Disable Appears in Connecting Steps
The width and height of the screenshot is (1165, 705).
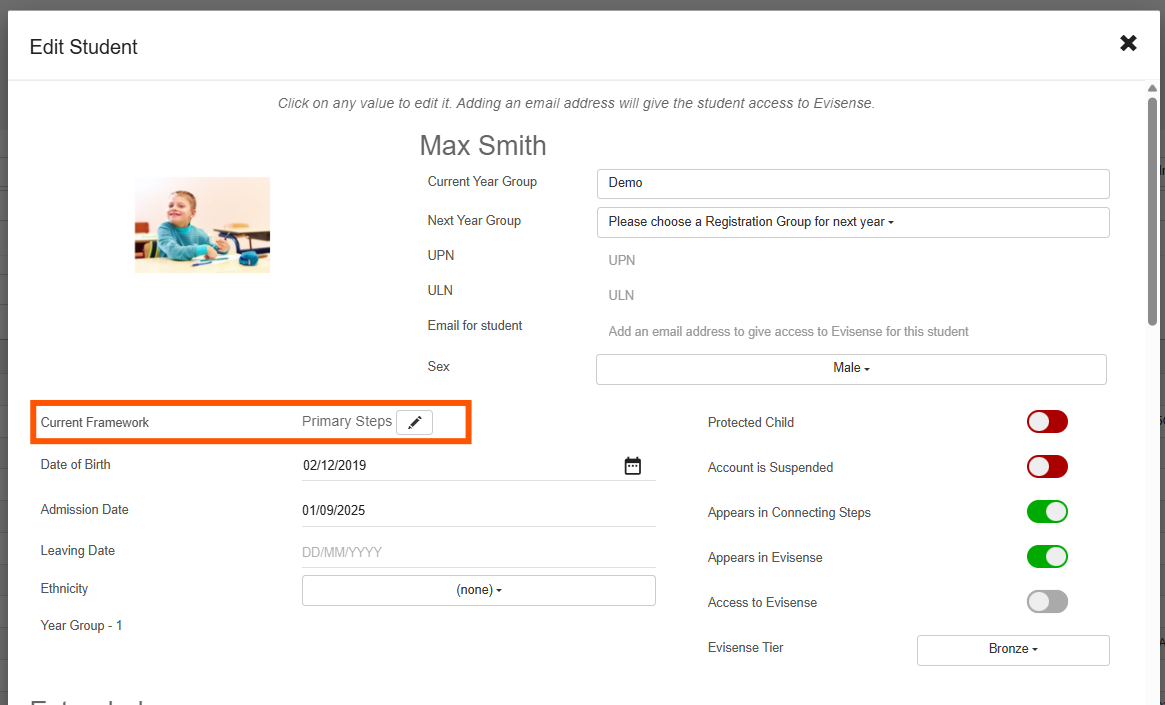1047,512
